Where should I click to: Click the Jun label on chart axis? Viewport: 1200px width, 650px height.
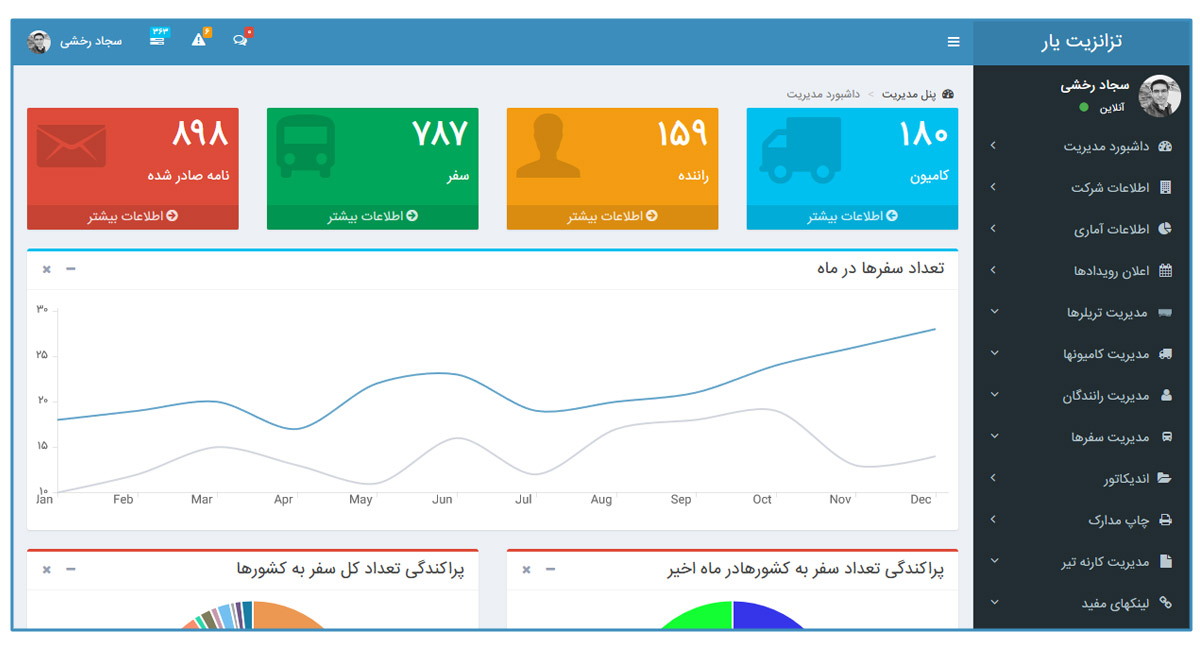[442, 499]
